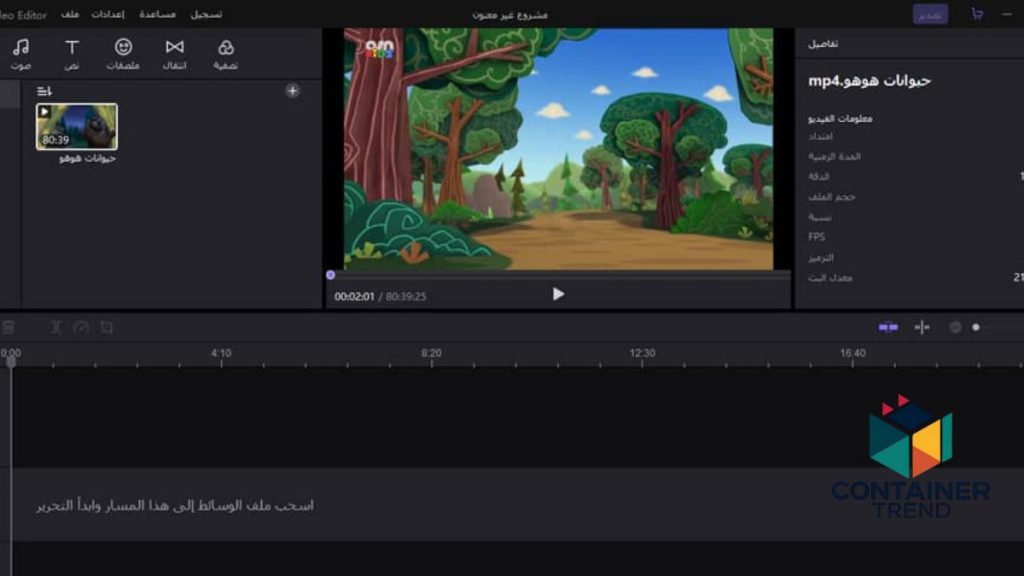
Task: Click the معلومات الفيديو heading
Action: point(840,118)
